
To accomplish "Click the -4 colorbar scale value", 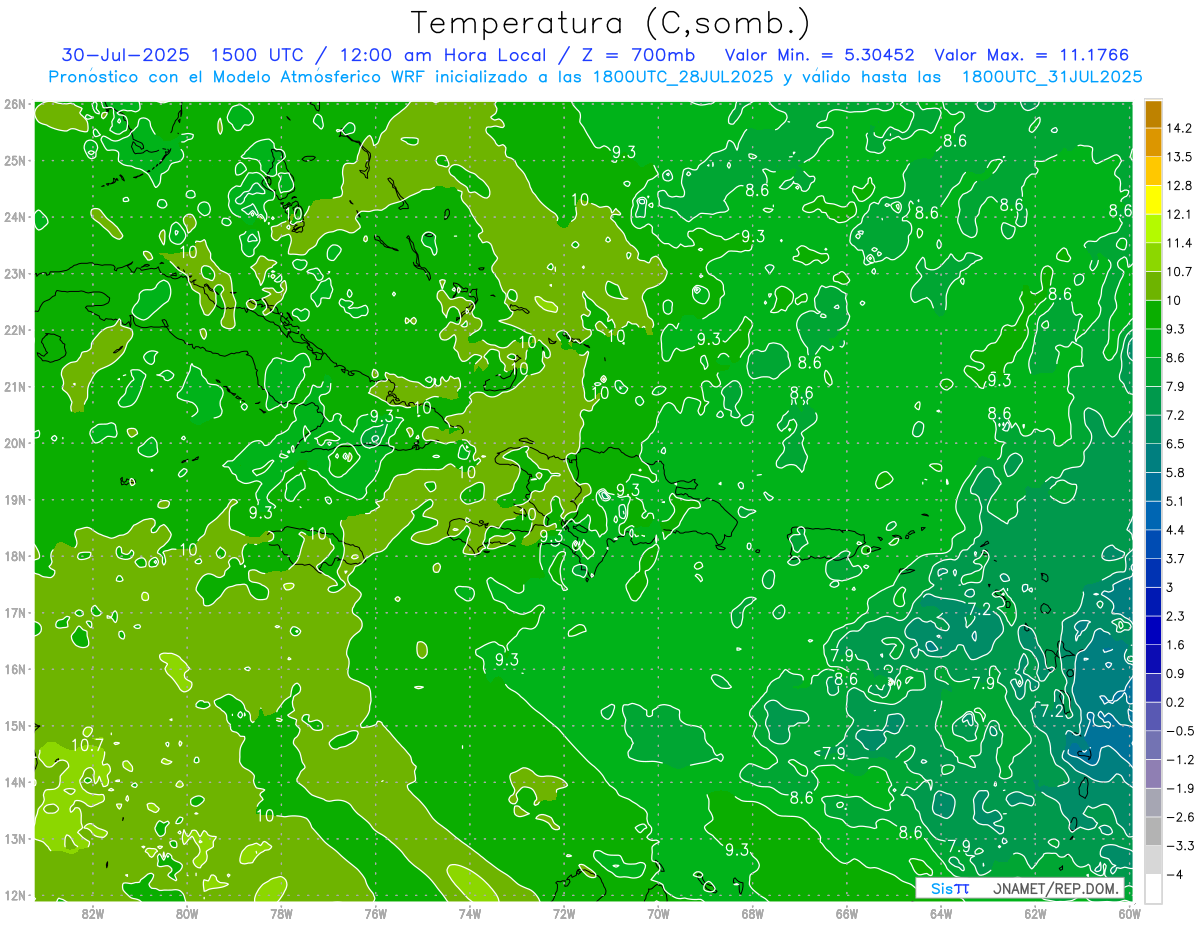I will pos(1175,874).
